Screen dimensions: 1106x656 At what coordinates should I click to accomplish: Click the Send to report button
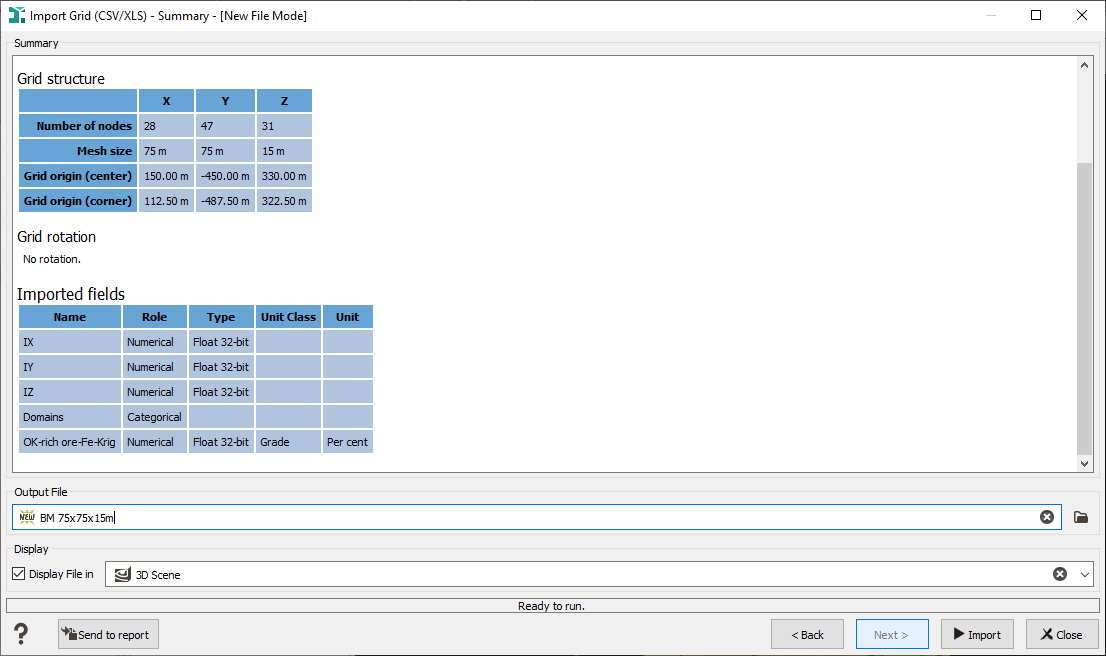tap(108, 634)
